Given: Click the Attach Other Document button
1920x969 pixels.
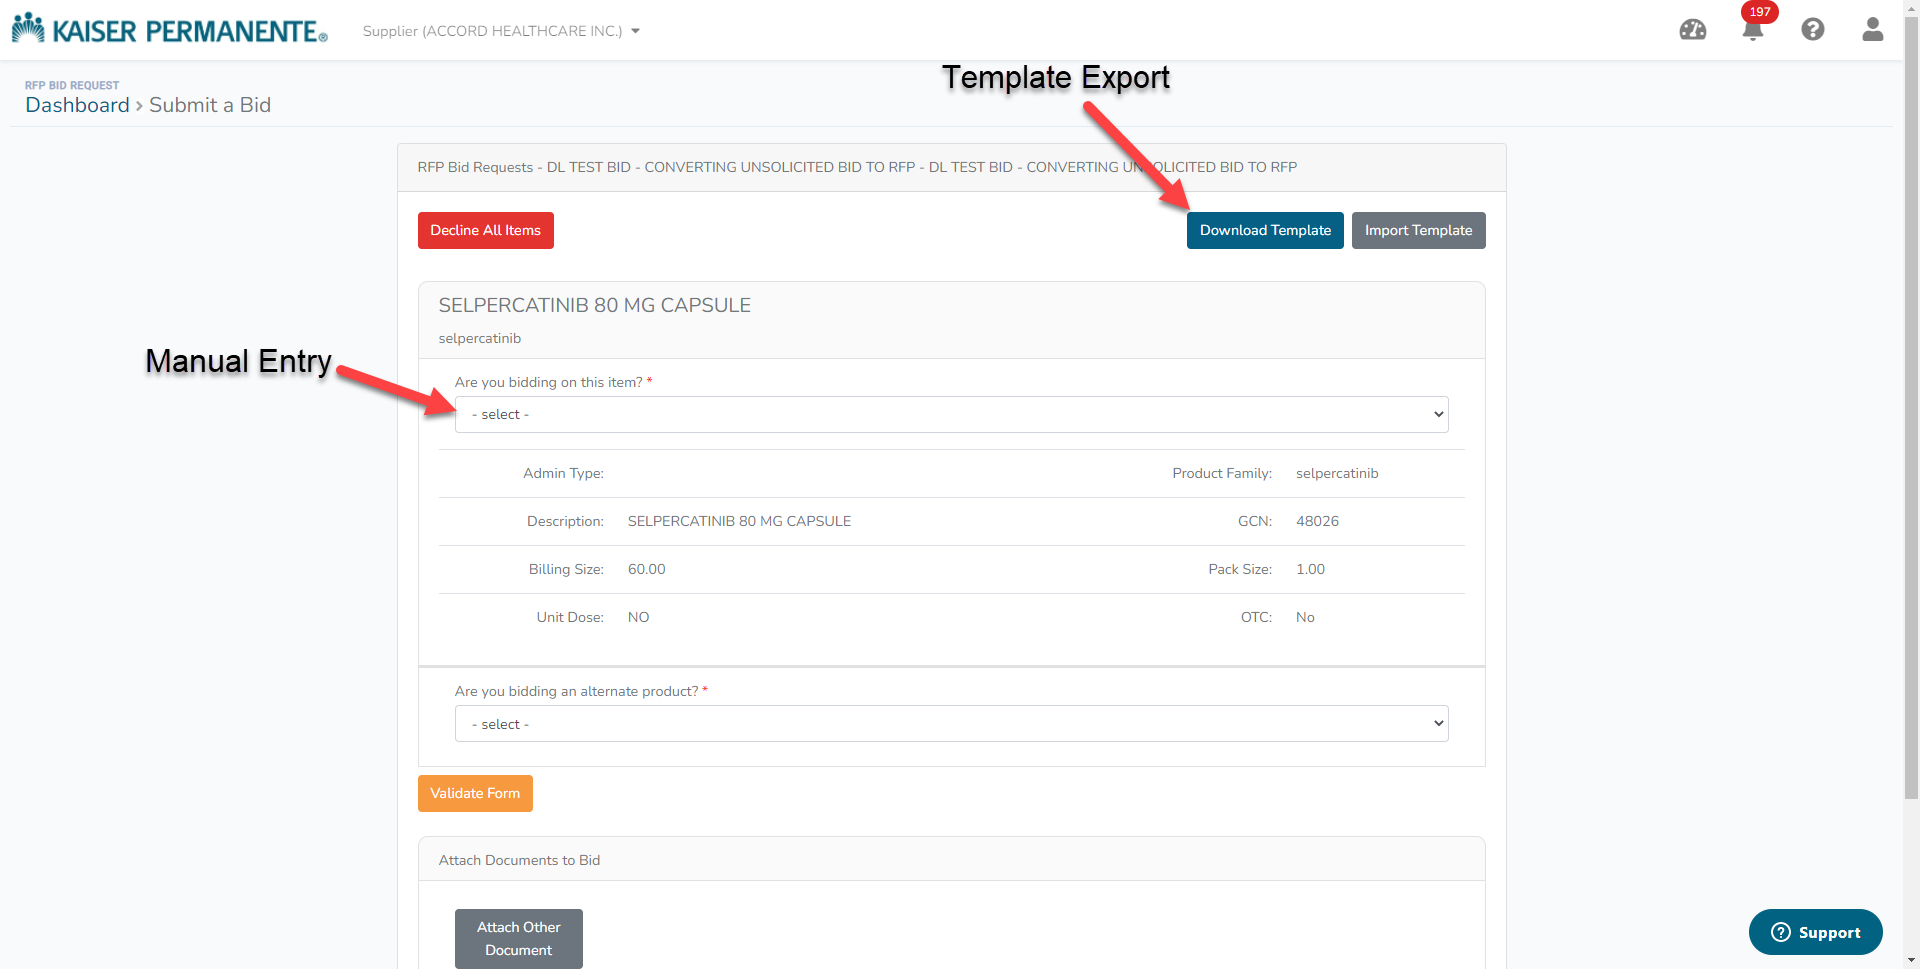Looking at the screenshot, I should pos(518,938).
